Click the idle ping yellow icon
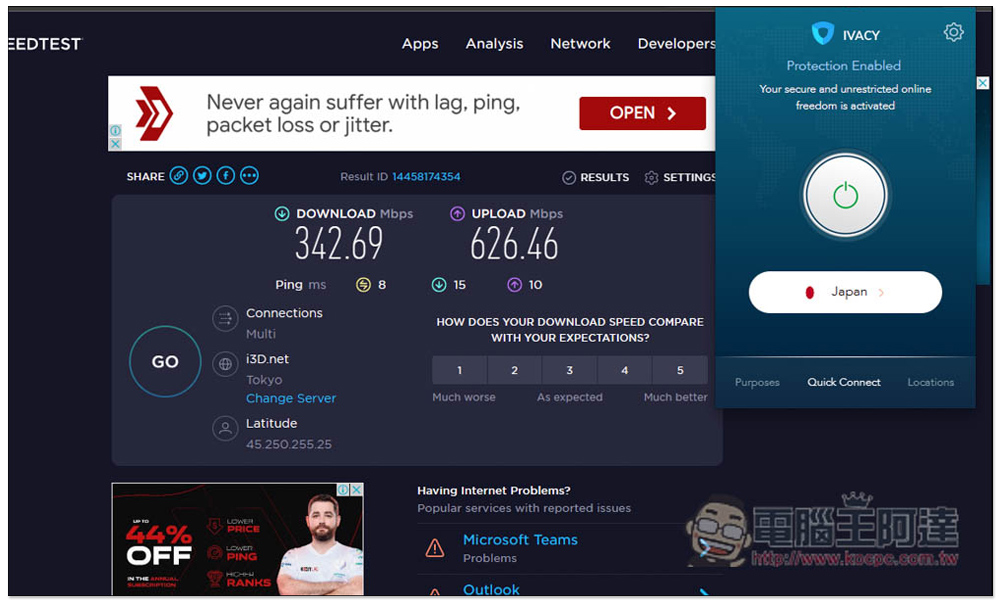This screenshot has height=603, width=1000. pyautogui.click(x=363, y=285)
